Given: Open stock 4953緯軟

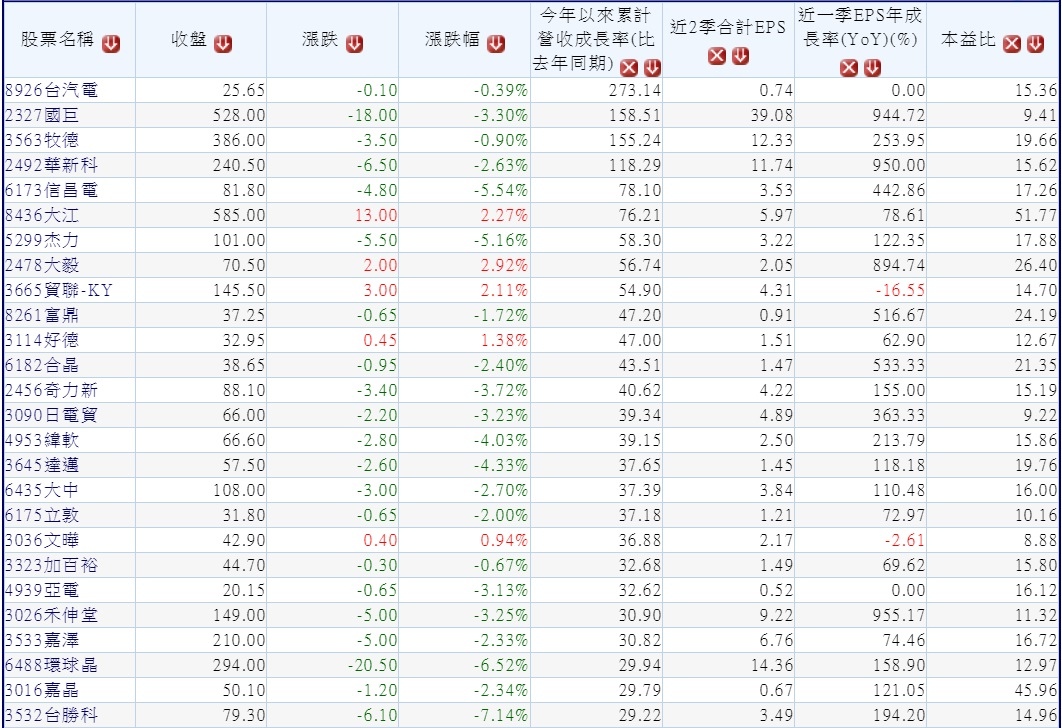Looking at the screenshot, I should [x=42, y=440].
